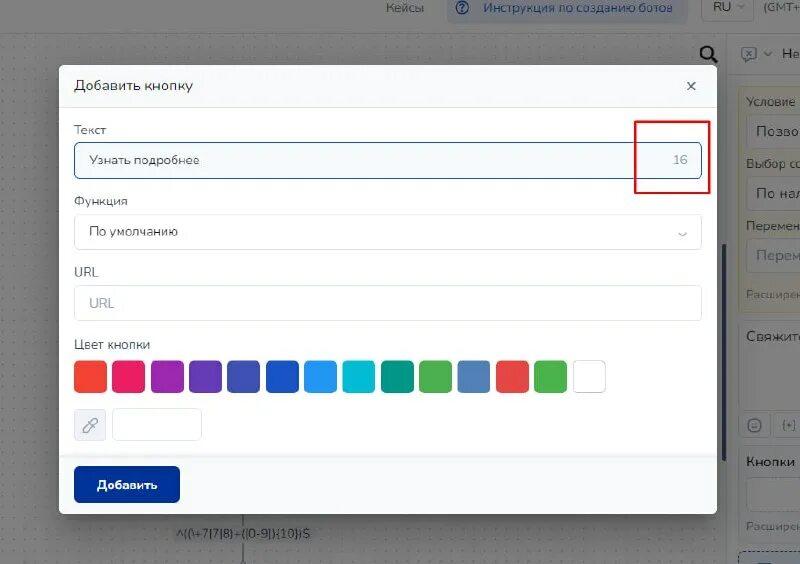Click the chat bubble icon in side panel

point(748,54)
